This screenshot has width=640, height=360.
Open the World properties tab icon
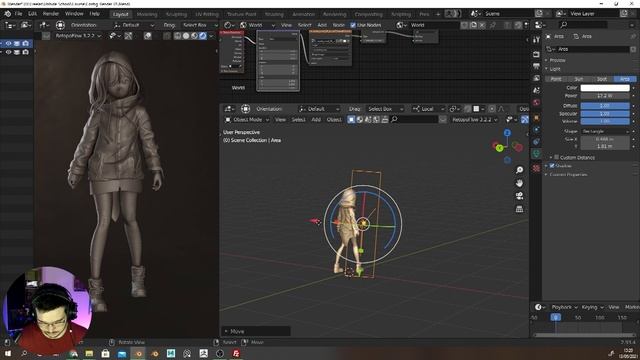coord(536,102)
